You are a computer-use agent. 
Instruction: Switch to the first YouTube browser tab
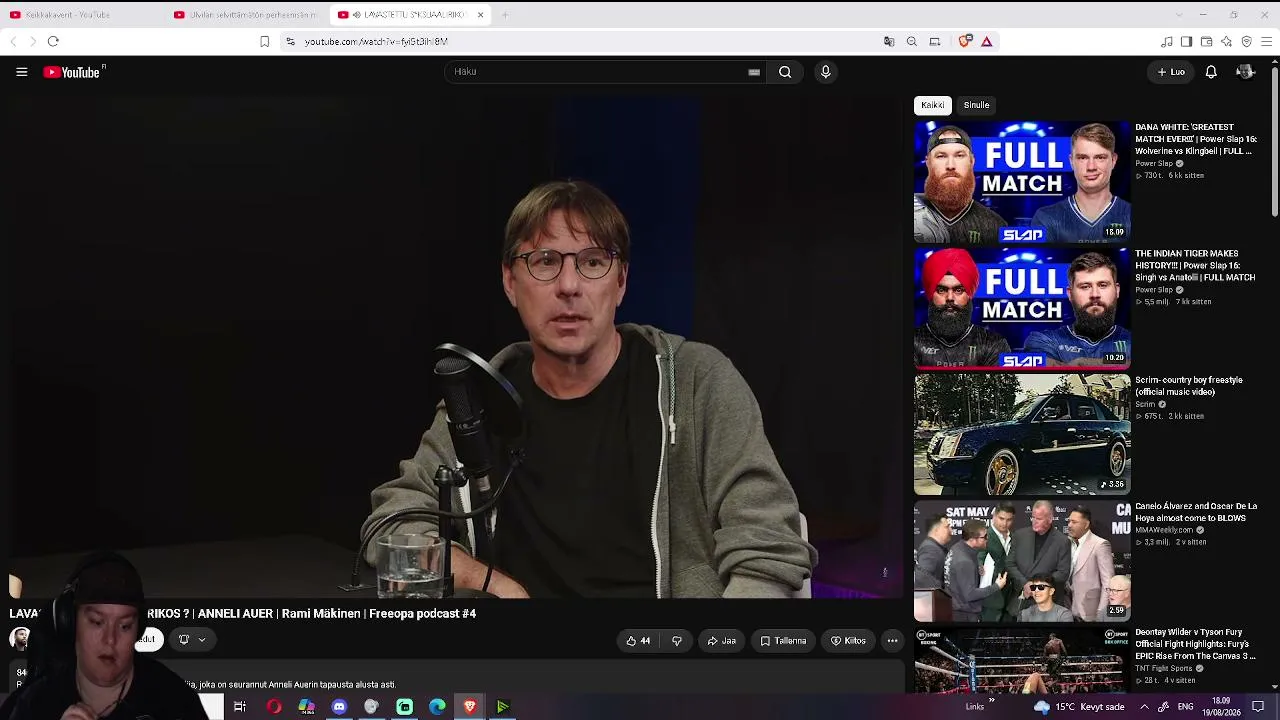[x=80, y=15]
